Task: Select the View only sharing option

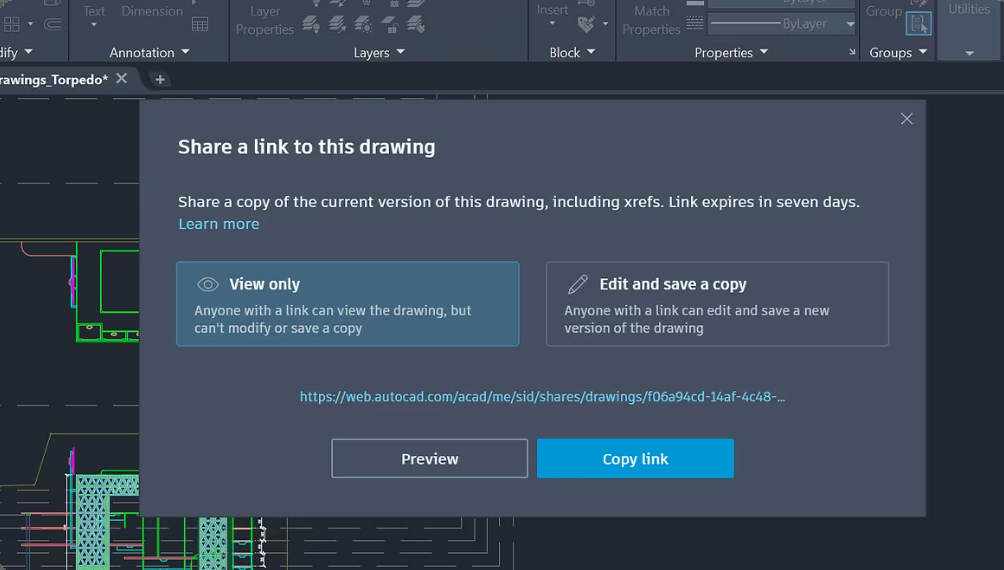Action: tap(348, 304)
